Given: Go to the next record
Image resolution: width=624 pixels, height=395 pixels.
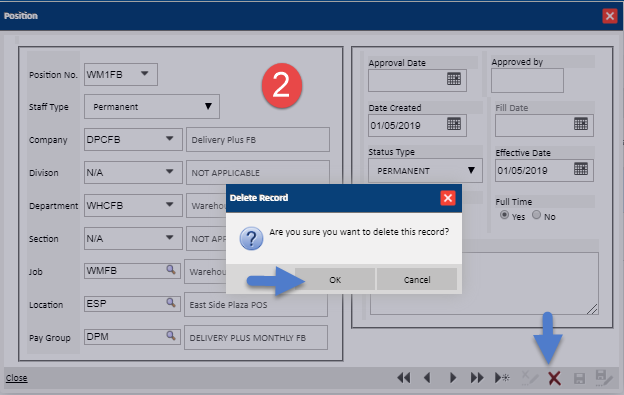Looking at the screenshot, I should pyautogui.click(x=452, y=377).
